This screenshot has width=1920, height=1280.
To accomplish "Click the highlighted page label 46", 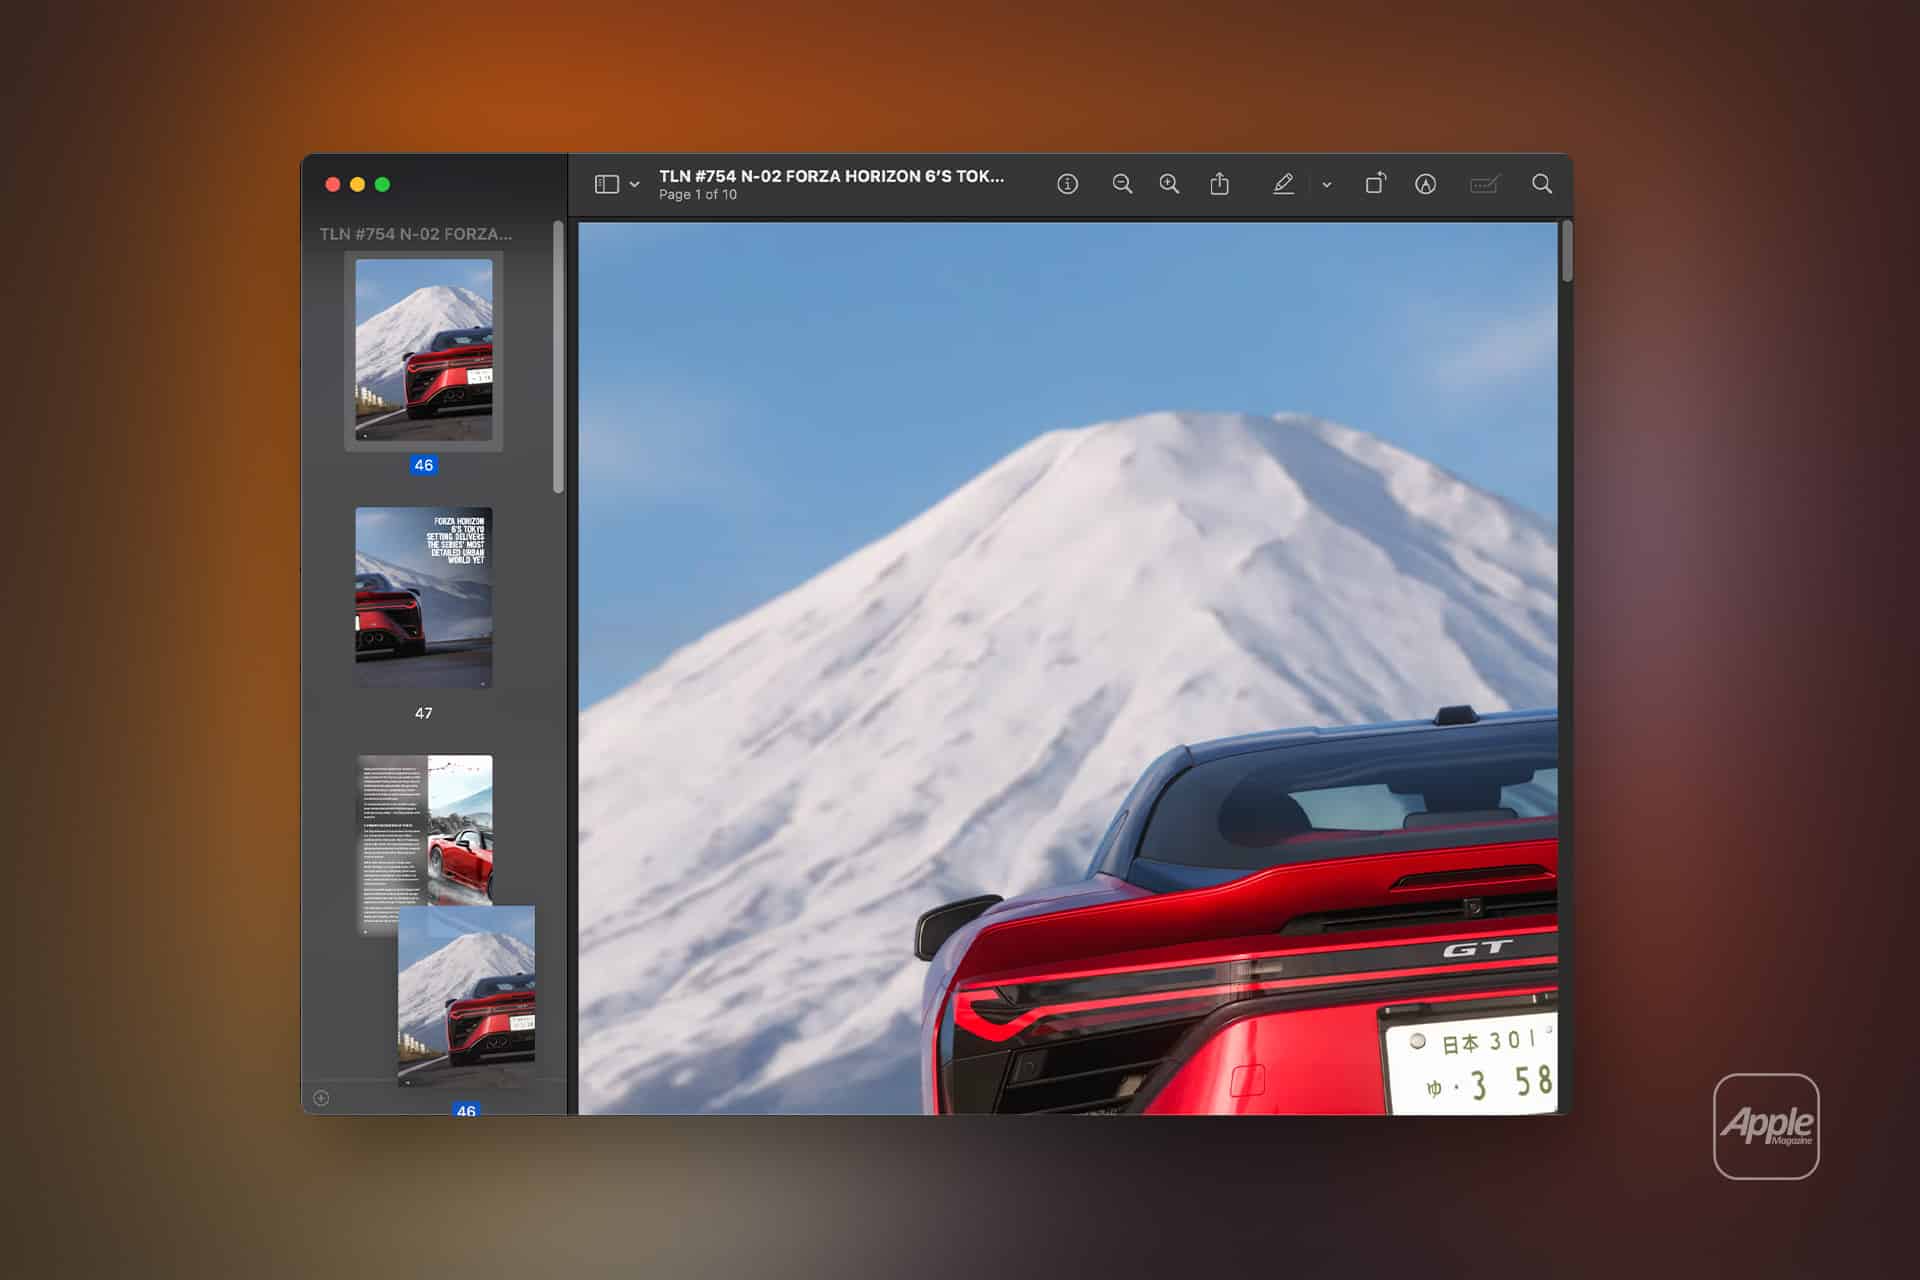I will point(424,465).
